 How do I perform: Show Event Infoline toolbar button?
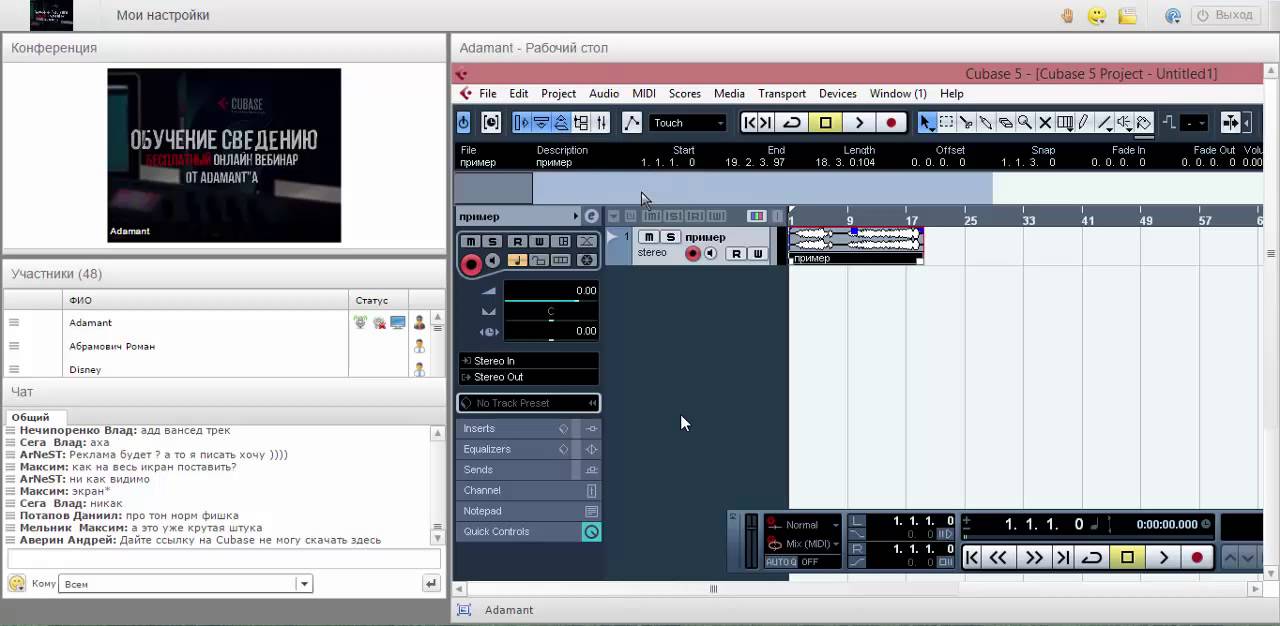(x=541, y=122)
